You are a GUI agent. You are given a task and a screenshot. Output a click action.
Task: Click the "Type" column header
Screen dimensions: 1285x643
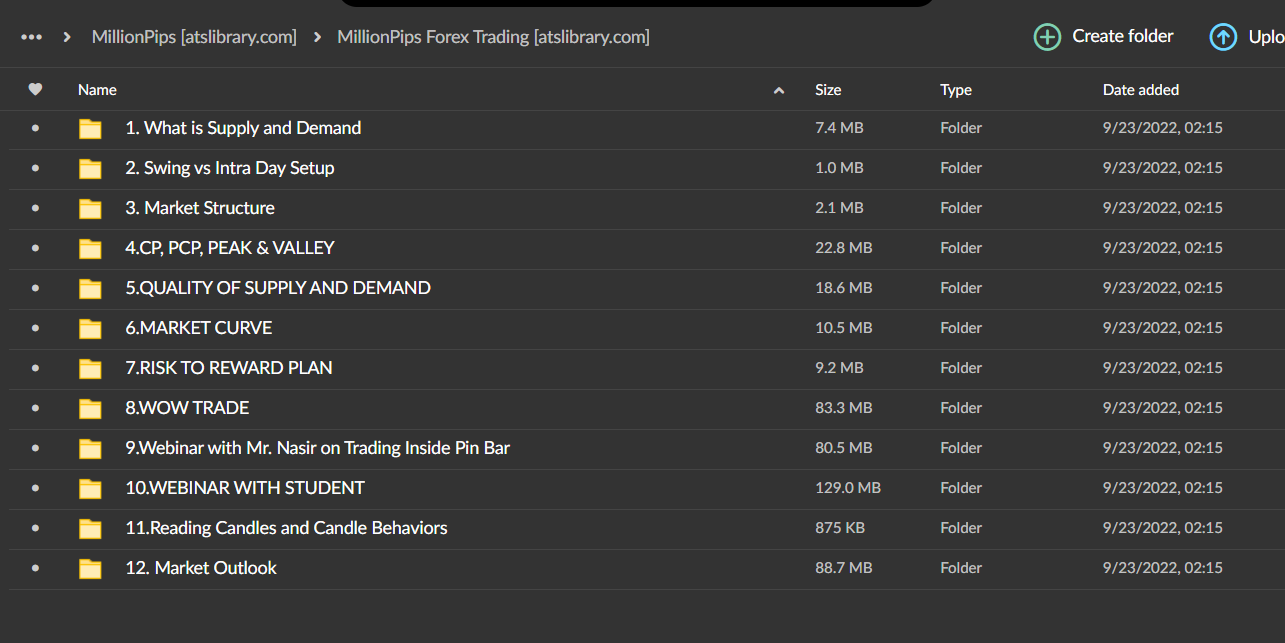[955, 89]
